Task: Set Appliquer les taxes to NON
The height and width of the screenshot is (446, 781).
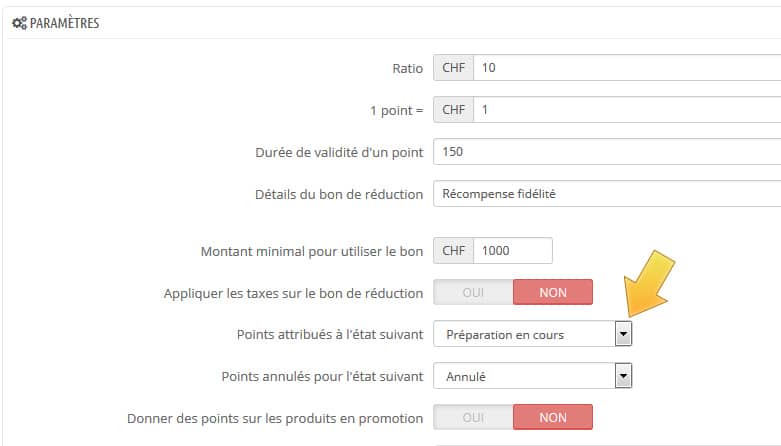Action: (553, 293)
